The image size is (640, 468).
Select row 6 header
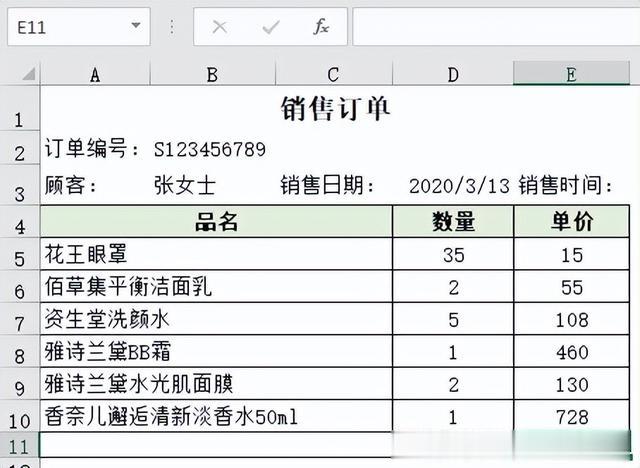[20, 286]
